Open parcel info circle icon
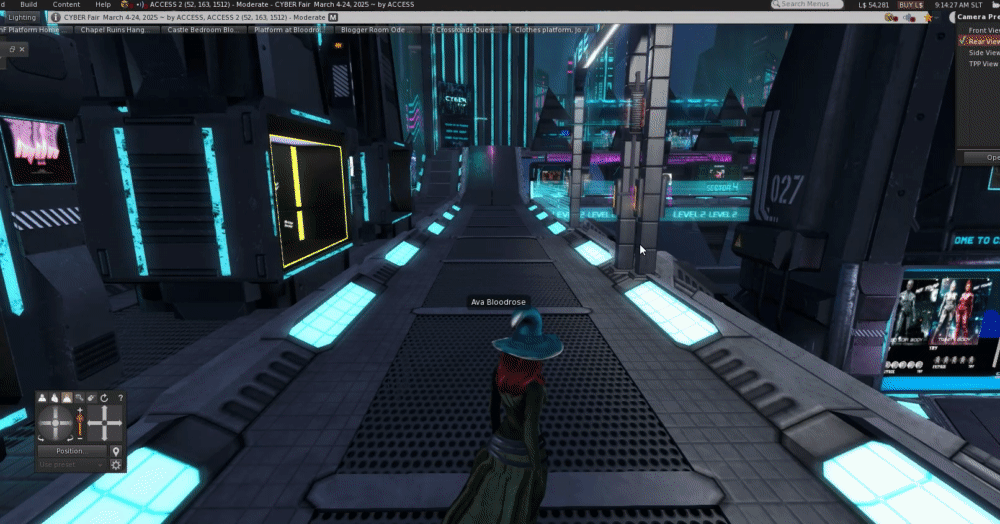This screenshot has width=1000, height=524. [55, 17]
